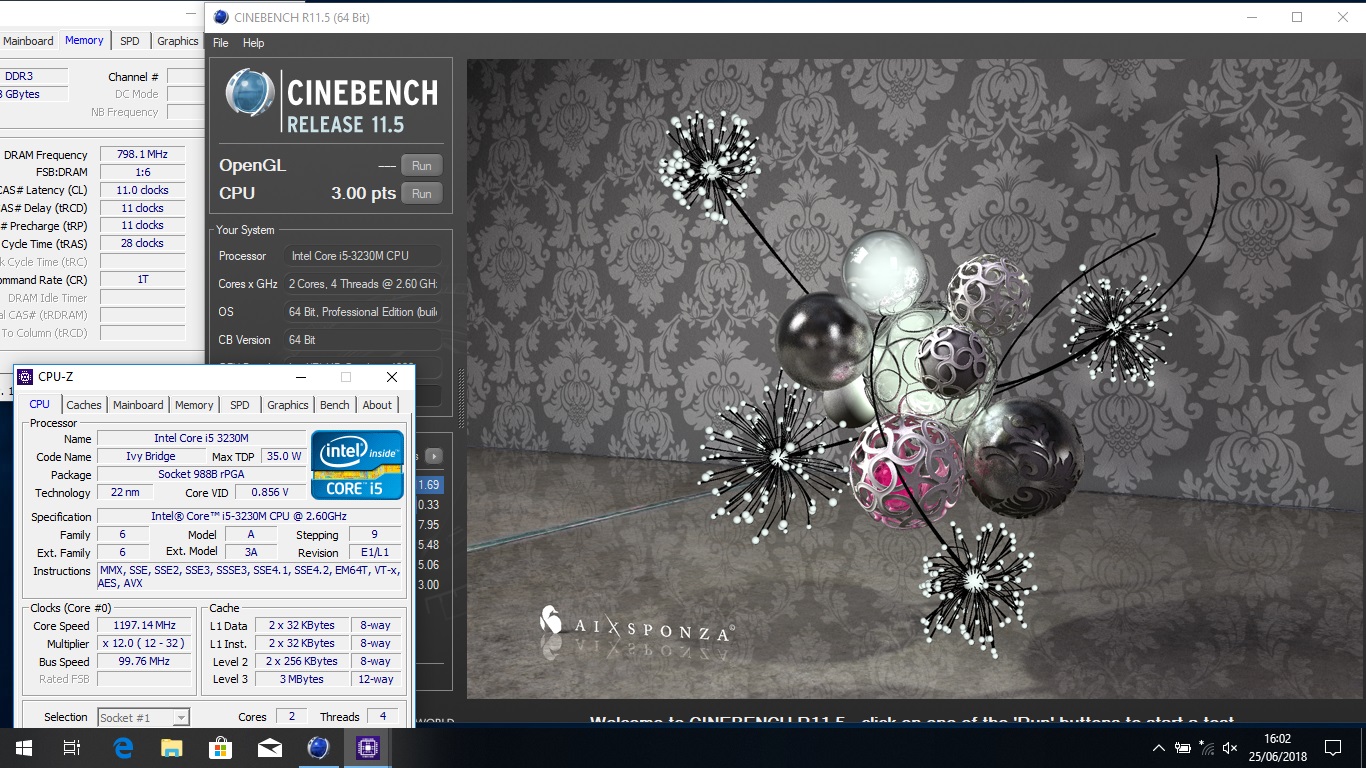This screenshot has height=768, width=1366.
Task: Select the 3.00 ranking score row
Action: pyautogui.click(x=428, y=585)
